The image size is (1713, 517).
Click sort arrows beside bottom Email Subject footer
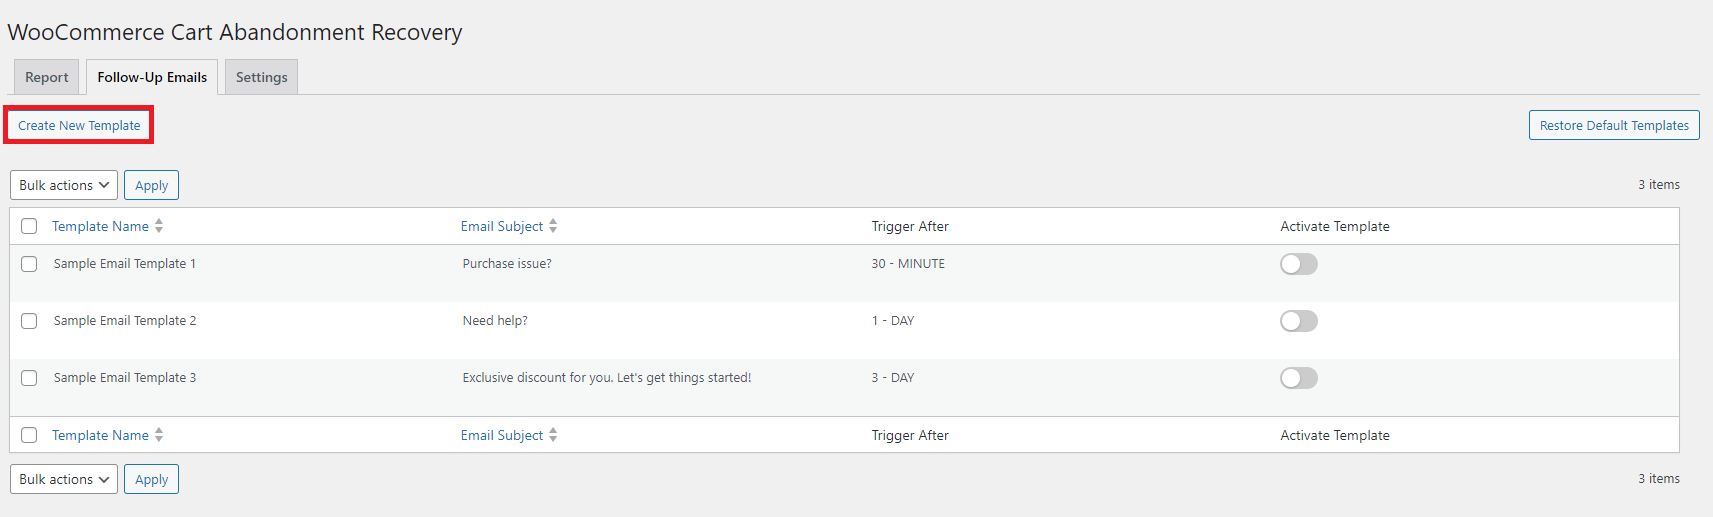pyautogui.click(x=553, y=435)
